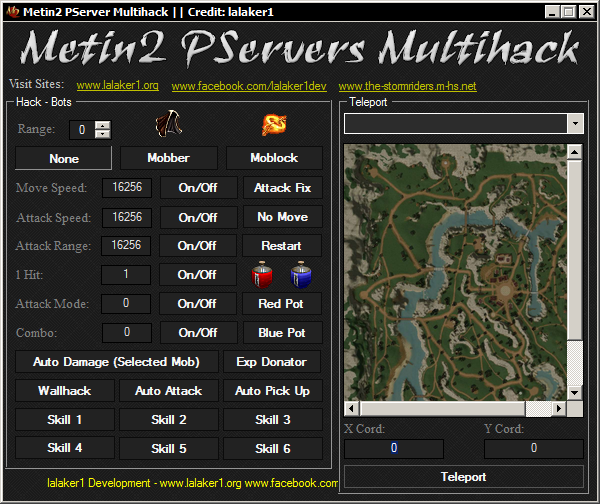Click the Attack Range value field
600x504 pixels.
[126, 245]
